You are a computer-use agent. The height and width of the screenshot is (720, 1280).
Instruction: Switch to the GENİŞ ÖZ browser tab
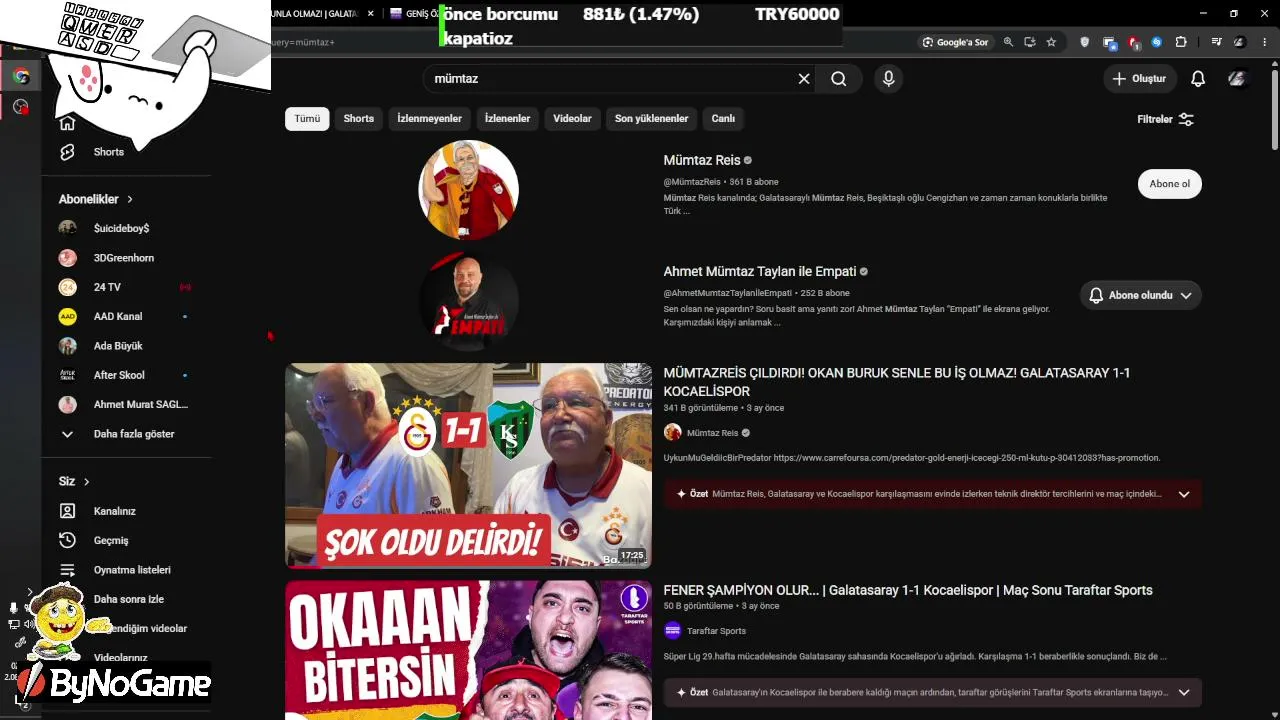click(x=413, y=14)
